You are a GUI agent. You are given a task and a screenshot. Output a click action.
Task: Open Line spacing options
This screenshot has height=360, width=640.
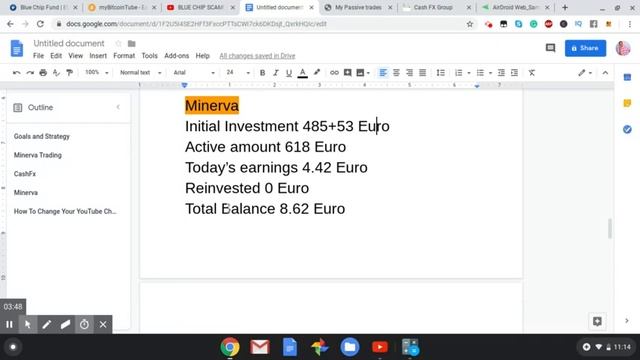(x=440, y=73)
